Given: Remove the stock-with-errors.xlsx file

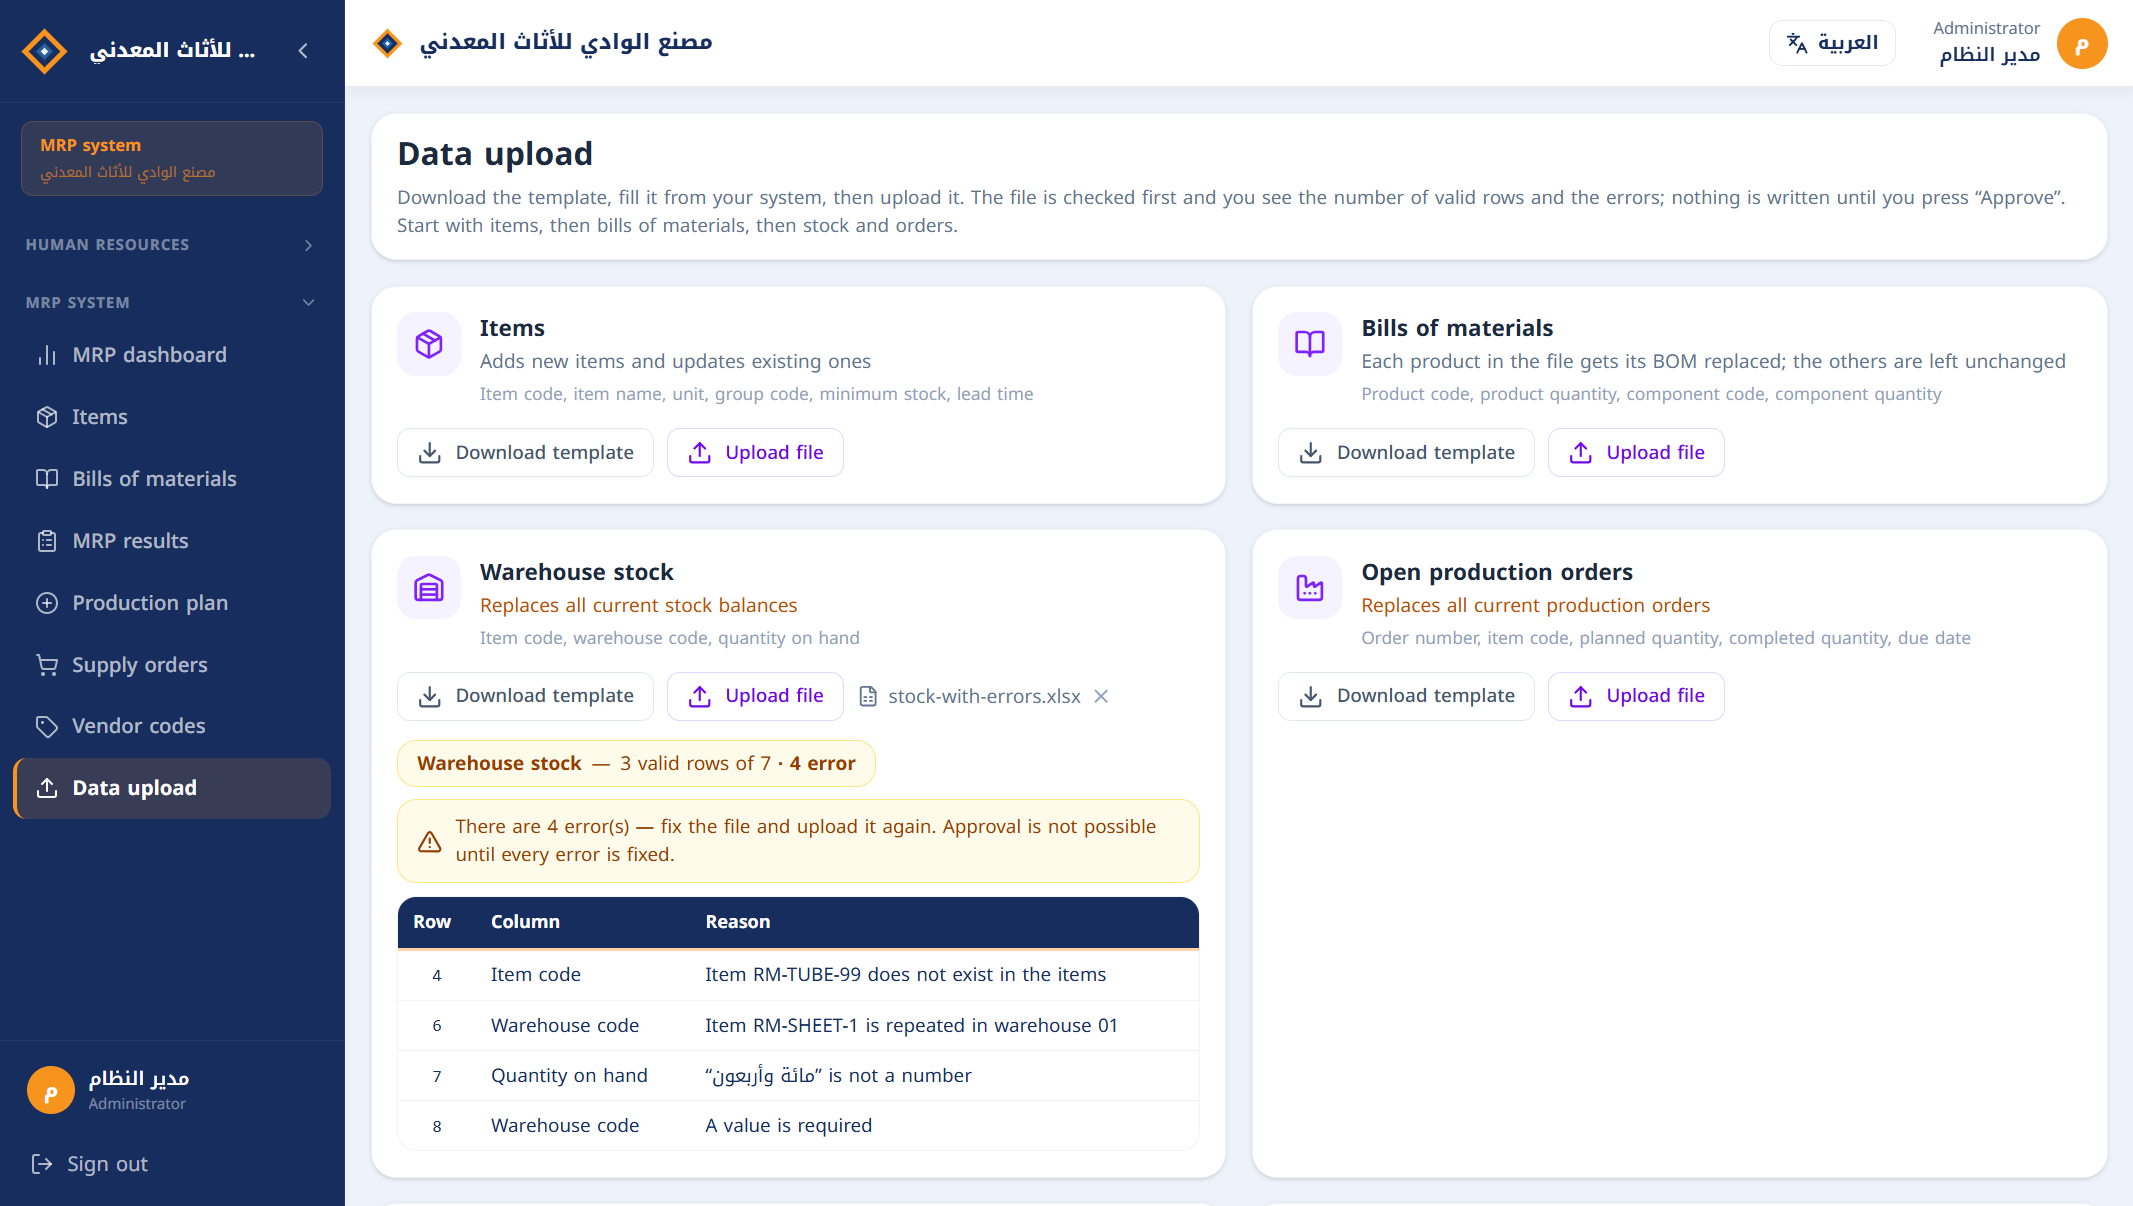Looking at the screenshot, I should coord(1101,696).
